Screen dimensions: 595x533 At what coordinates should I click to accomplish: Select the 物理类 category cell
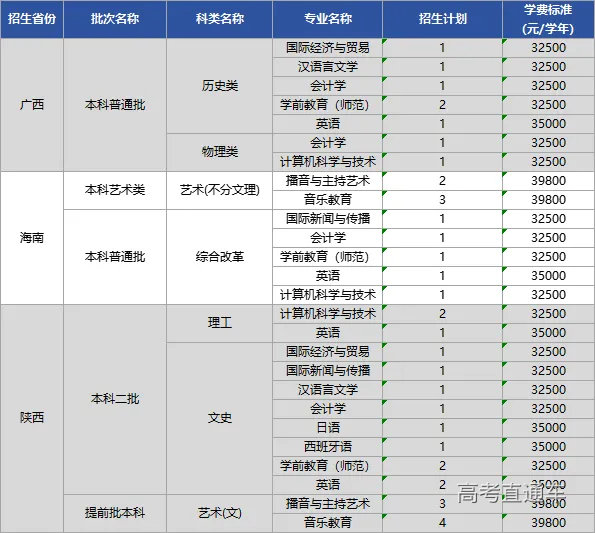[219, 152]
